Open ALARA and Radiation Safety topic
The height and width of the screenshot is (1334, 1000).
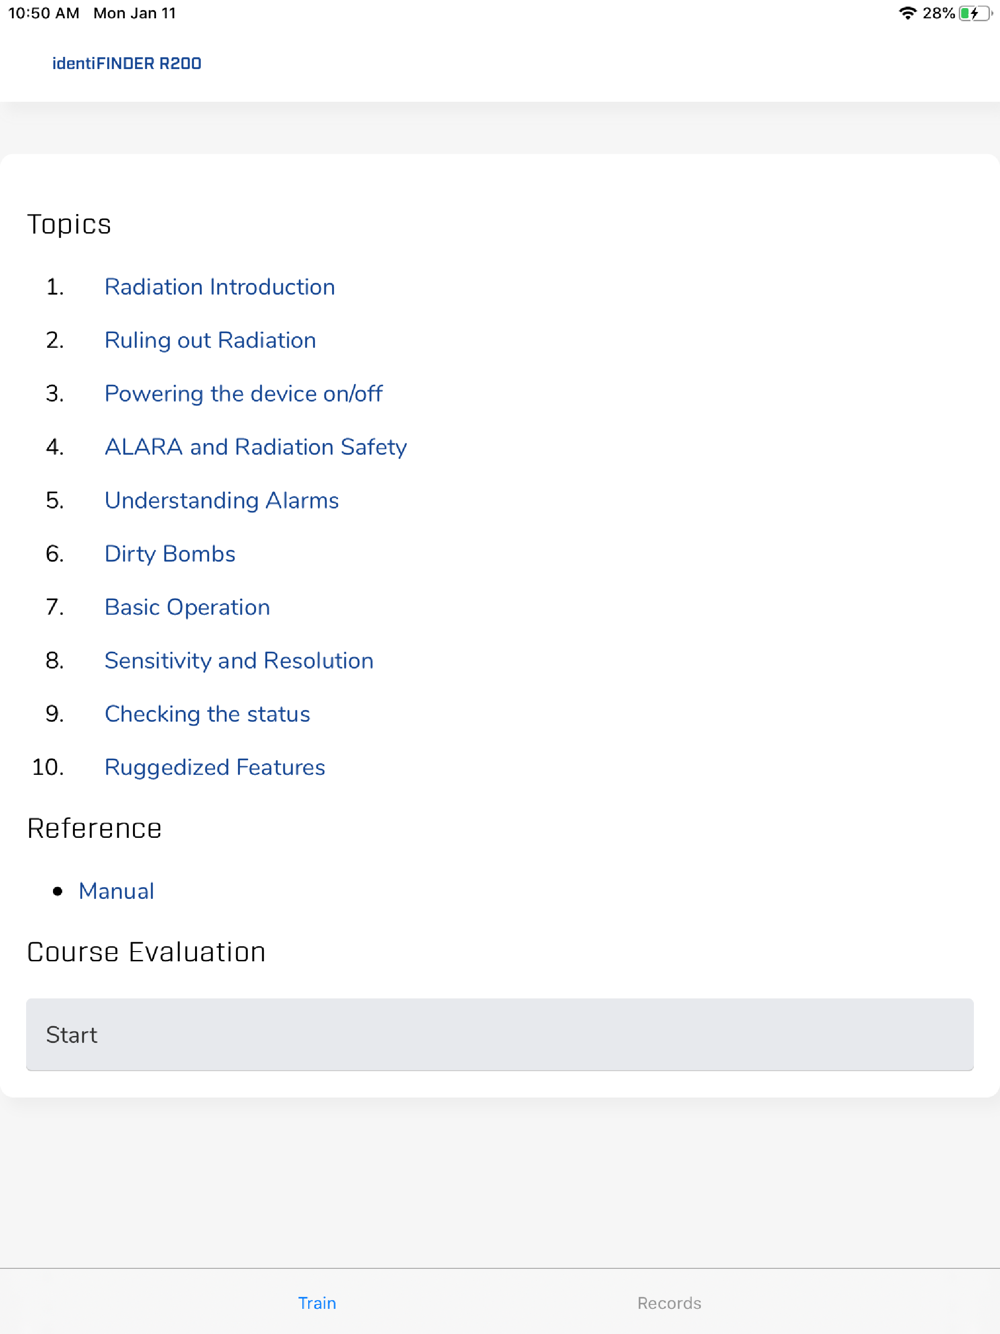pos(255,447)
